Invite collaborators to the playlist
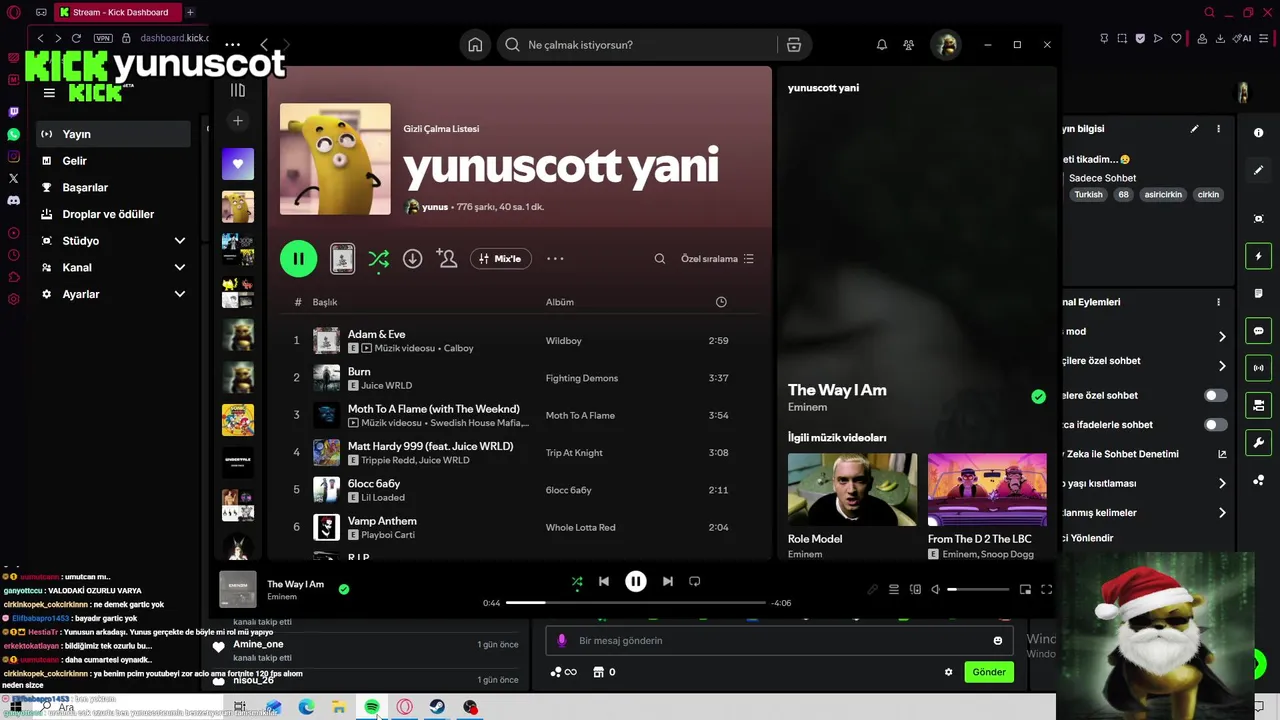 coord(446,259)
